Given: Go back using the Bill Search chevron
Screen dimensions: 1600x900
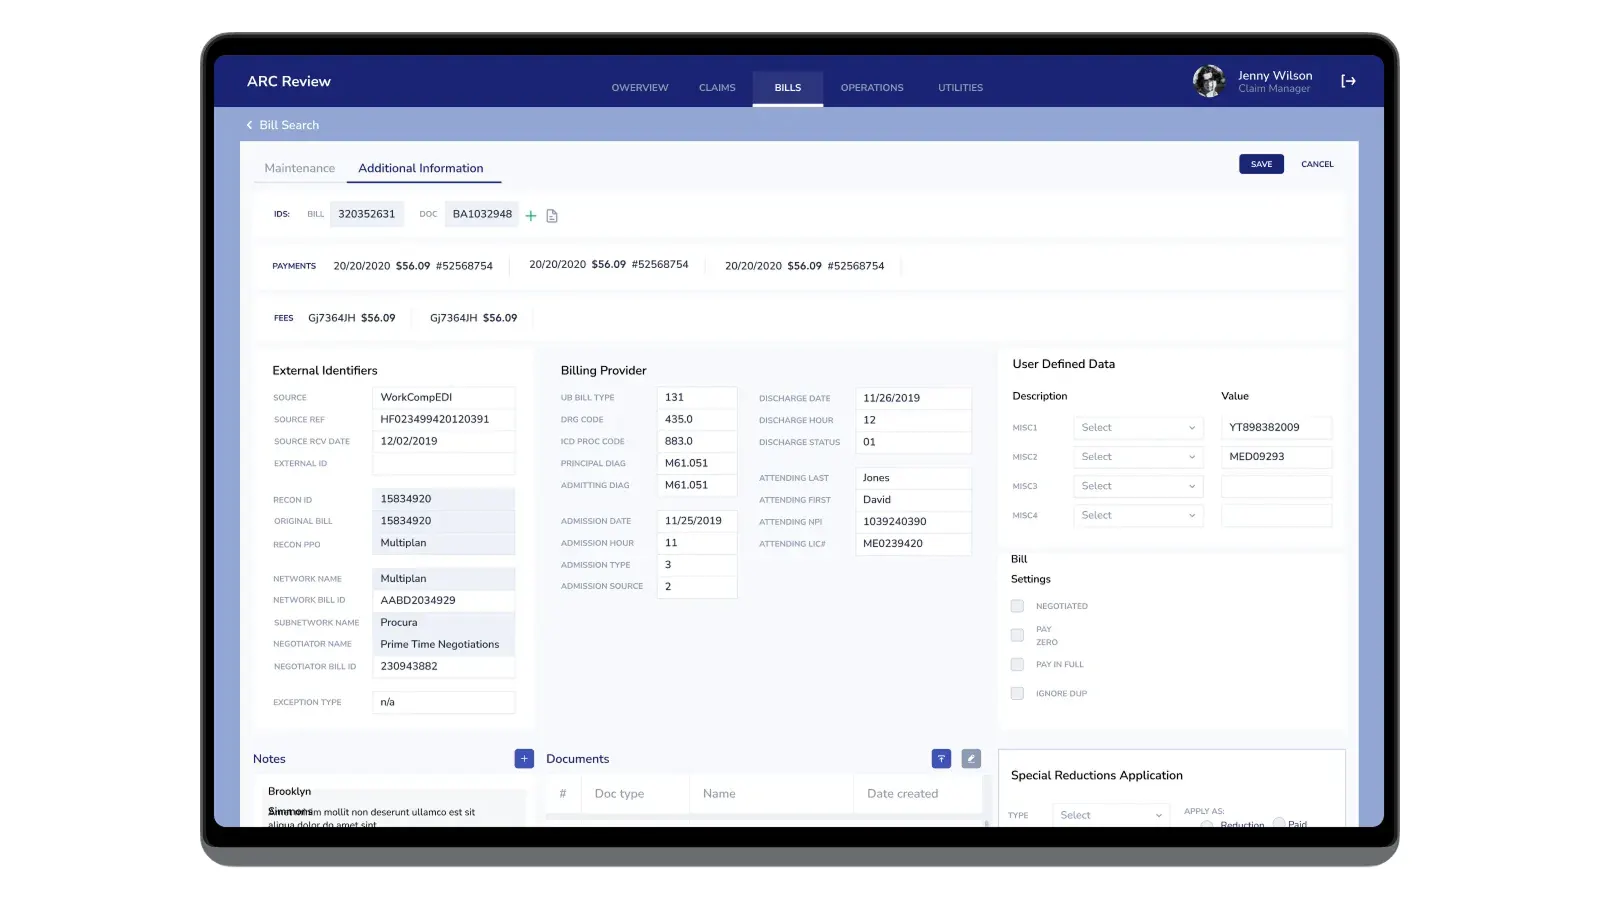Looking at the screenshot, I should click(x=249, y=125).
